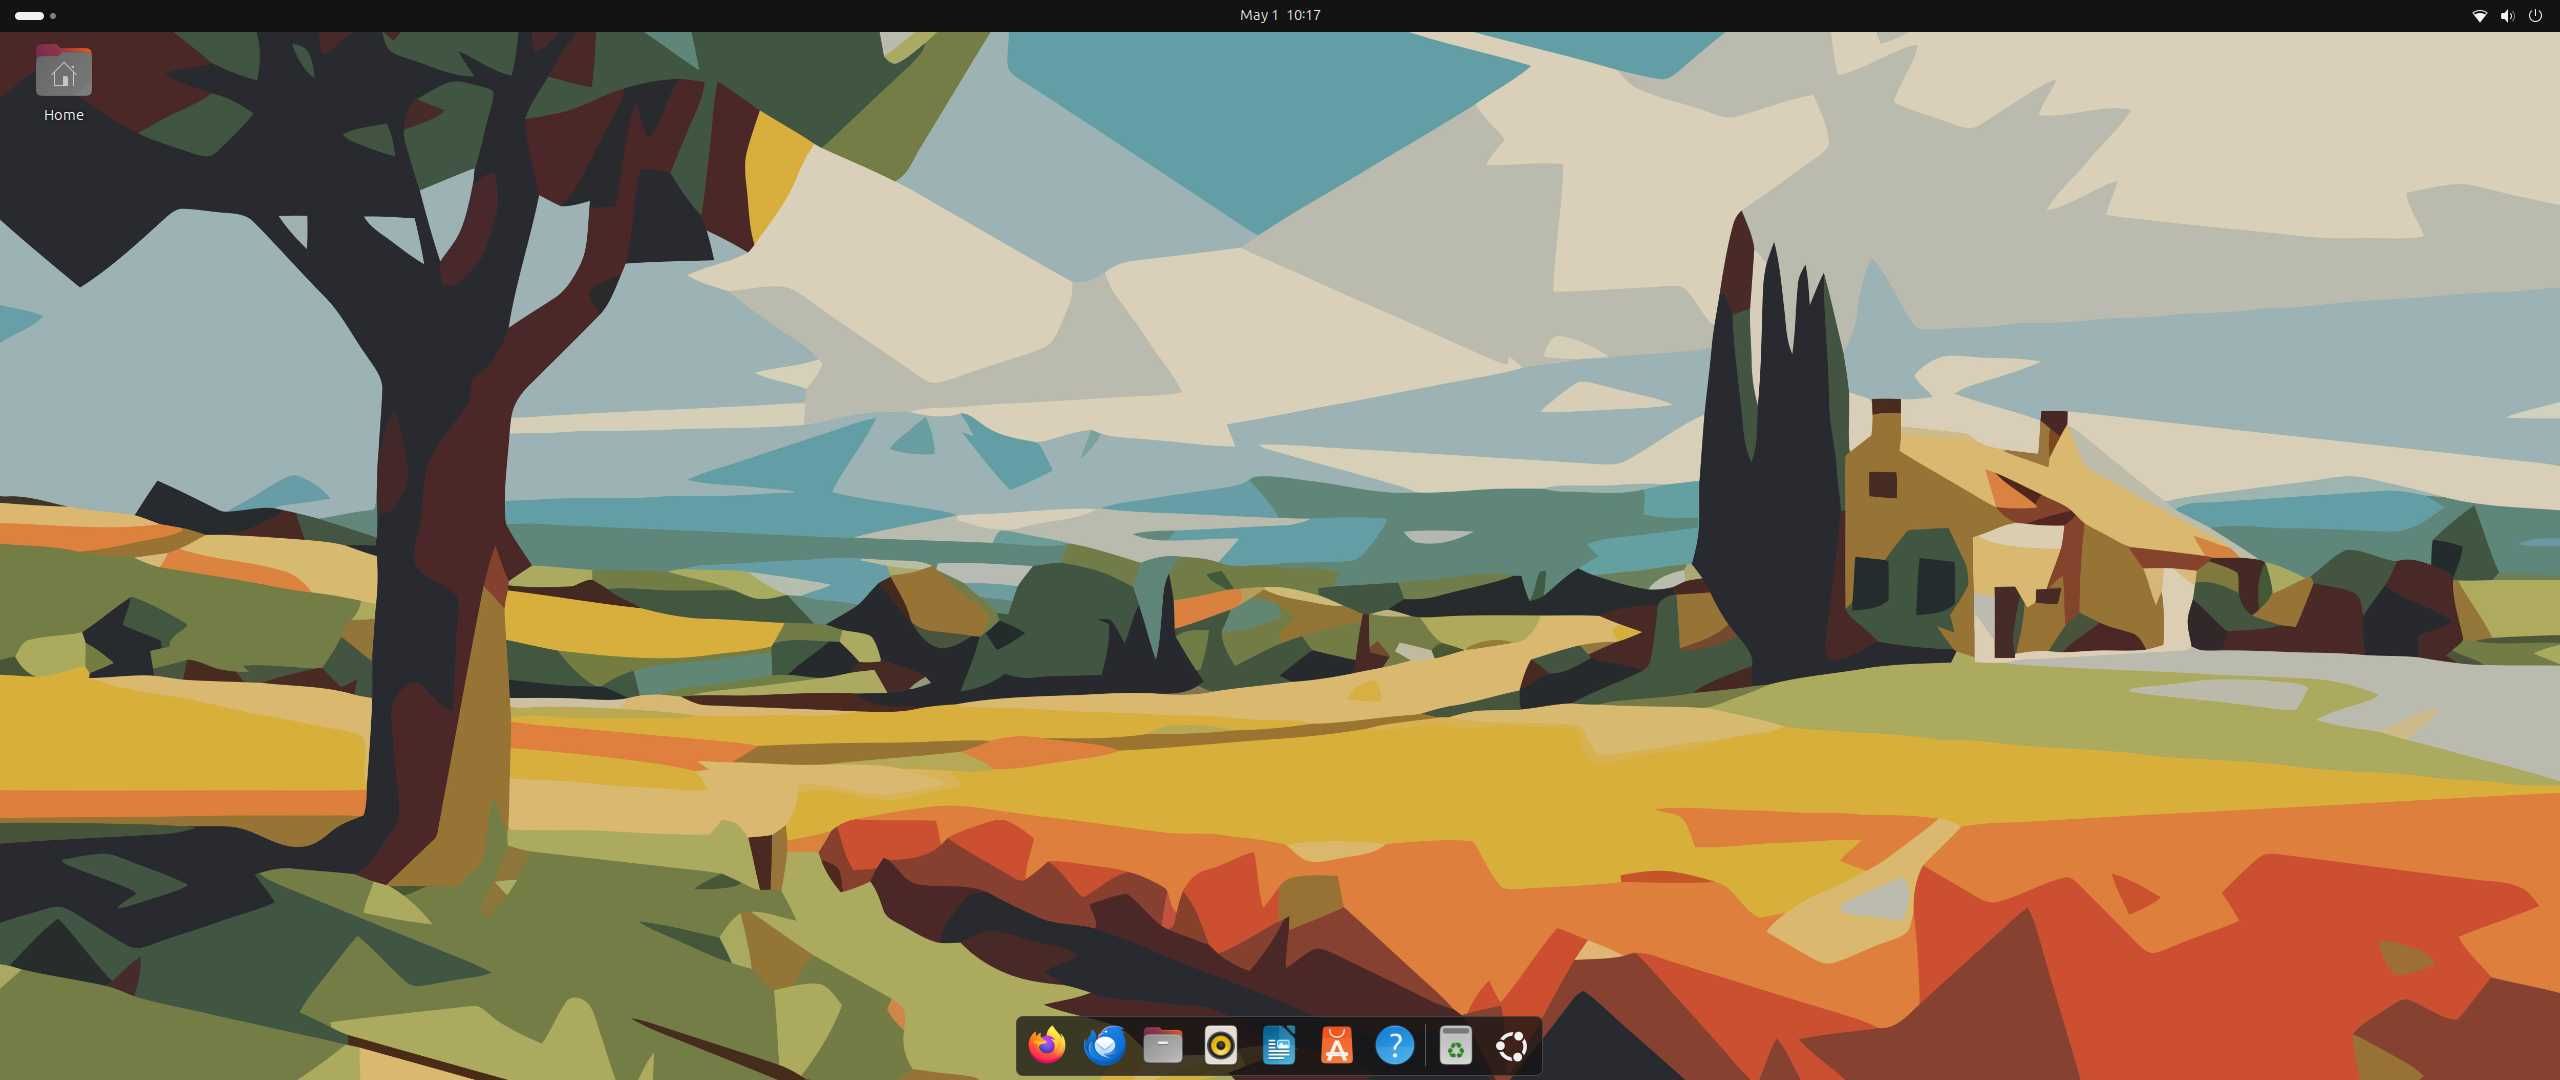Click the small workspace dot indicator
This screenshot has height=1080, width=2560.
tap(53, 16)
